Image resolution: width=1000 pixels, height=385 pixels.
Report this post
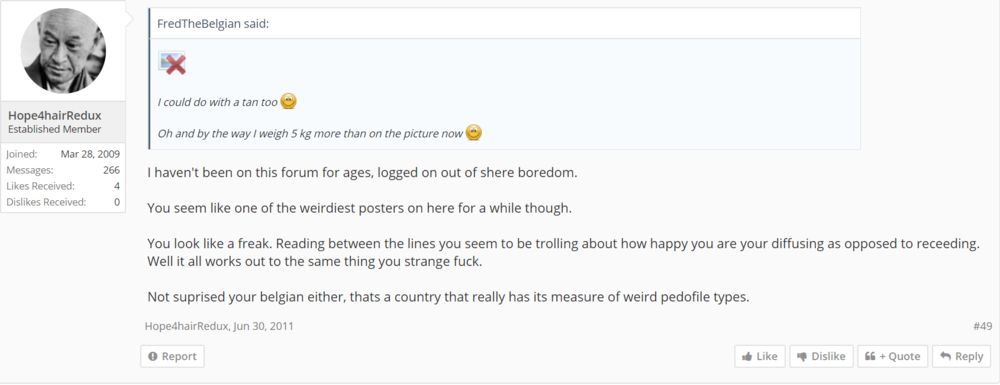click(x=172, y=356)
